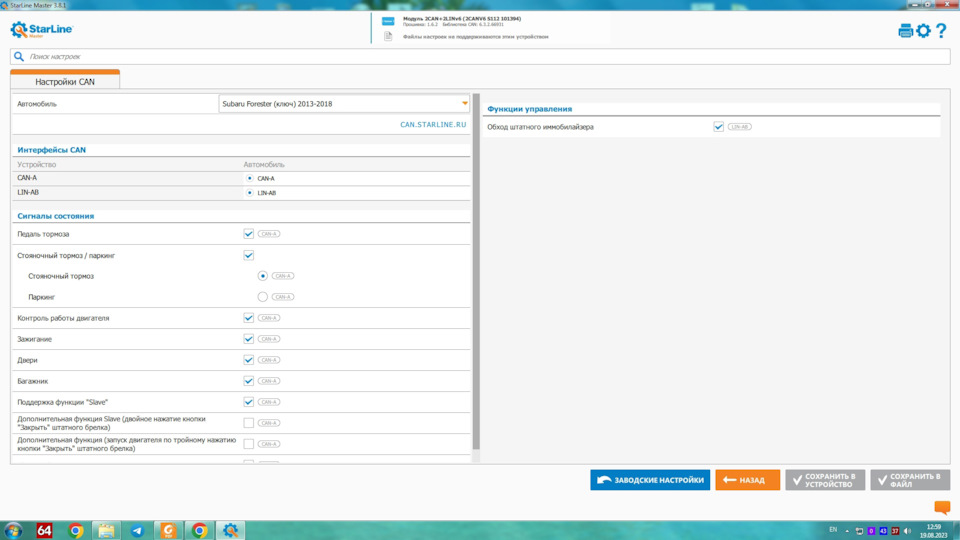Screen dimensions: 960x540
Task: Click the search magnifier icon
Action: tap(19, 56)
